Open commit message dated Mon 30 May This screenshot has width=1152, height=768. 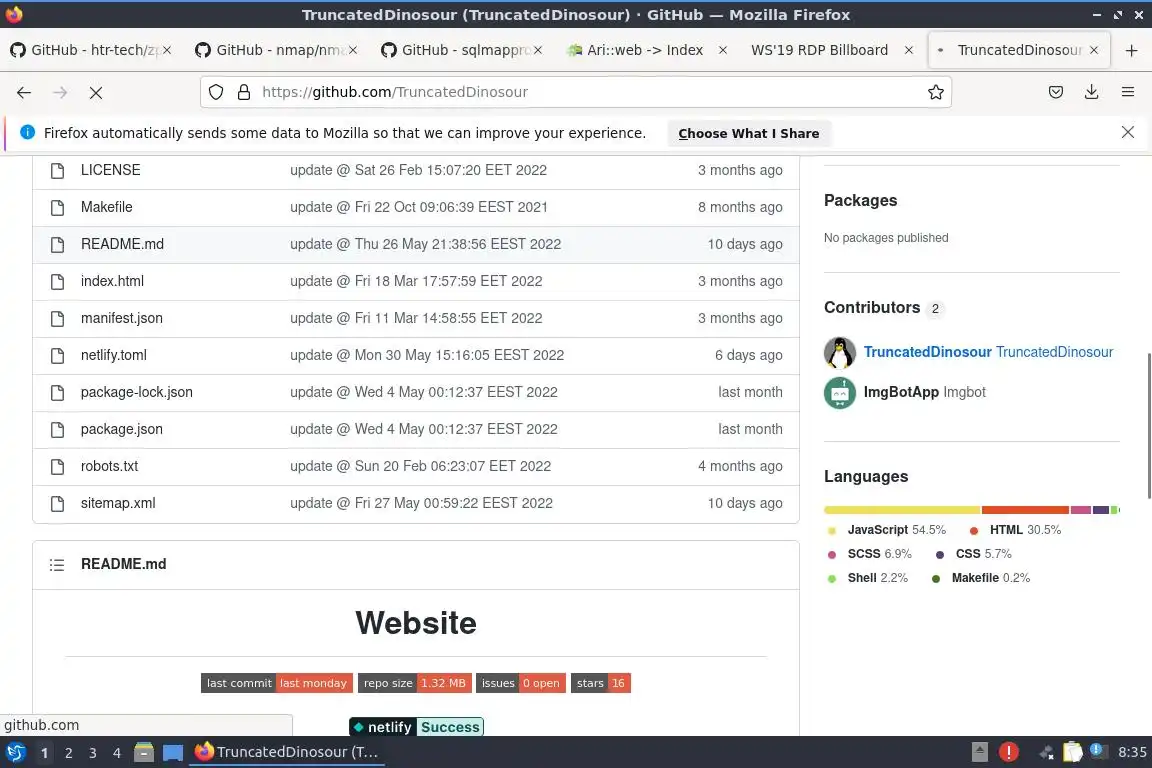click(x=427, y=355)
